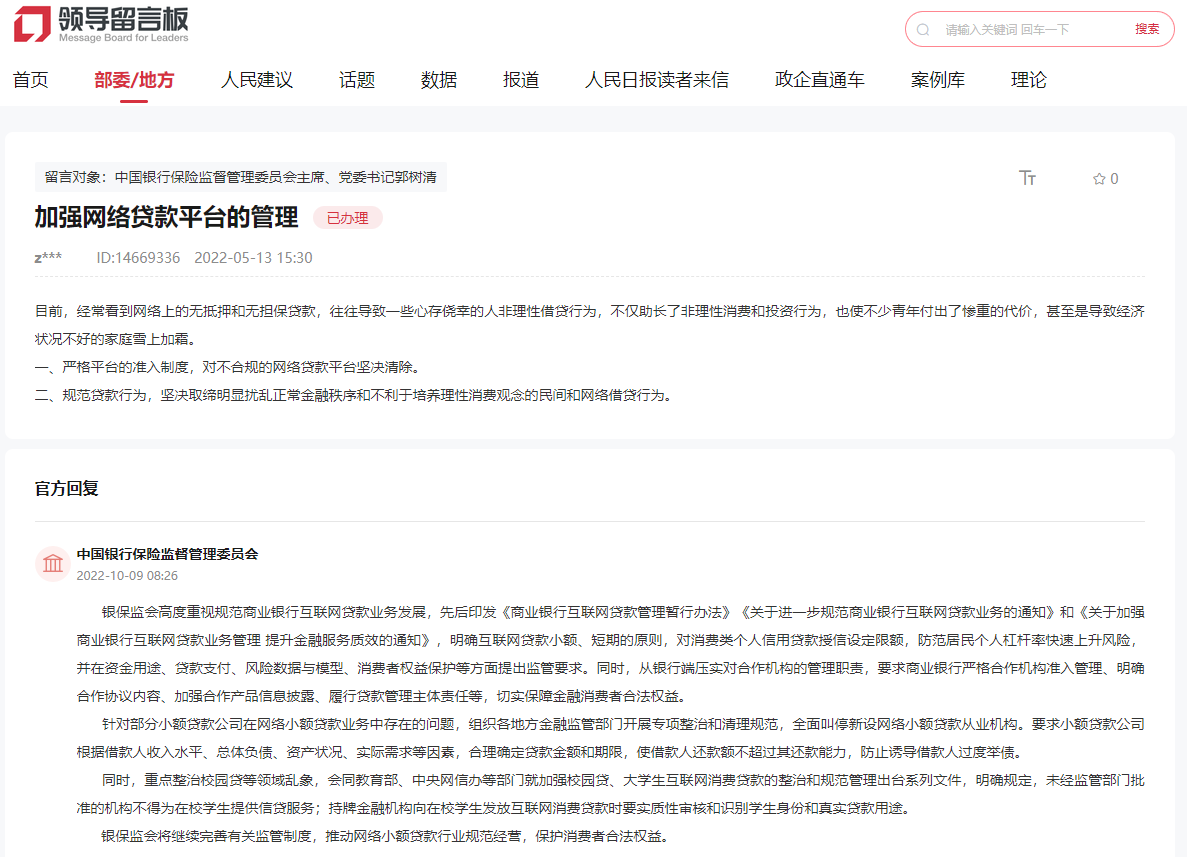Viewport: 1187px width, 857px height.
Task: Click the post title 加强网络贷款平台的管理
Action: (167, 217)
